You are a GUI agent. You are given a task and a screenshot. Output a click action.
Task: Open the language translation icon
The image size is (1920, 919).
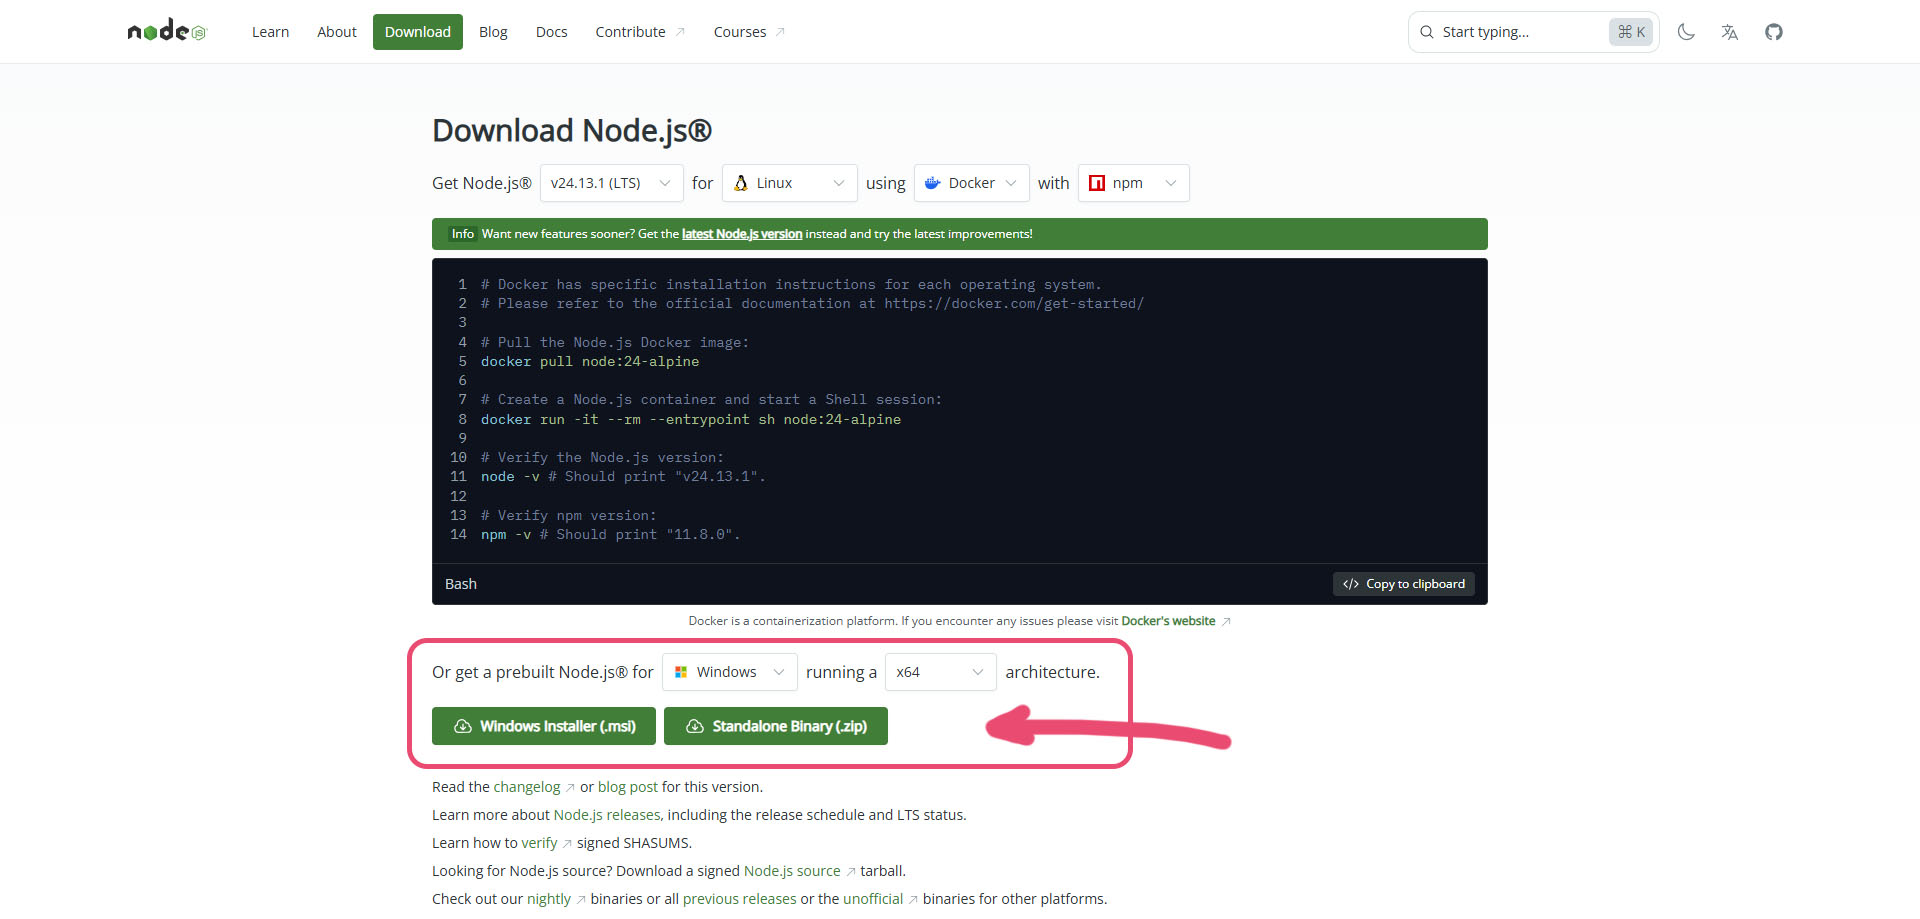[1730, 32]
